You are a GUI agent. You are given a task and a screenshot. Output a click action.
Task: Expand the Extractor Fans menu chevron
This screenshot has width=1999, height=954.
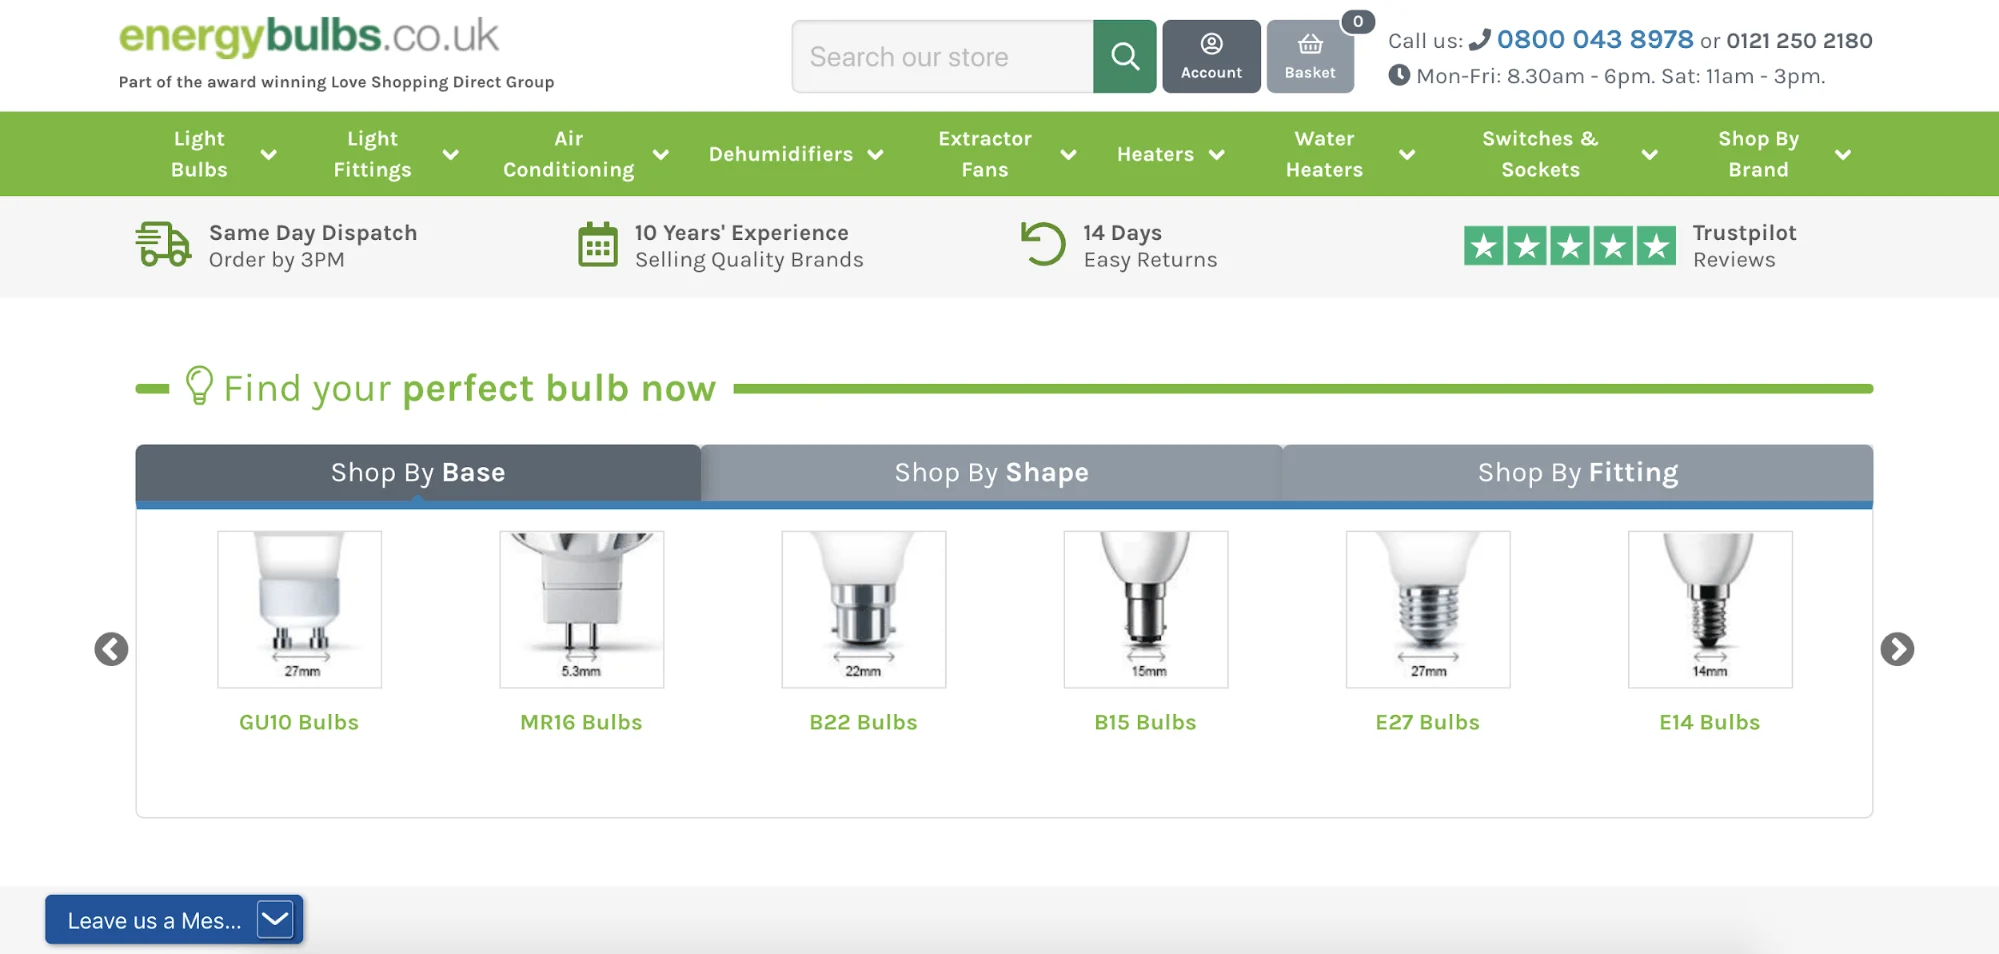point(1068,154)
